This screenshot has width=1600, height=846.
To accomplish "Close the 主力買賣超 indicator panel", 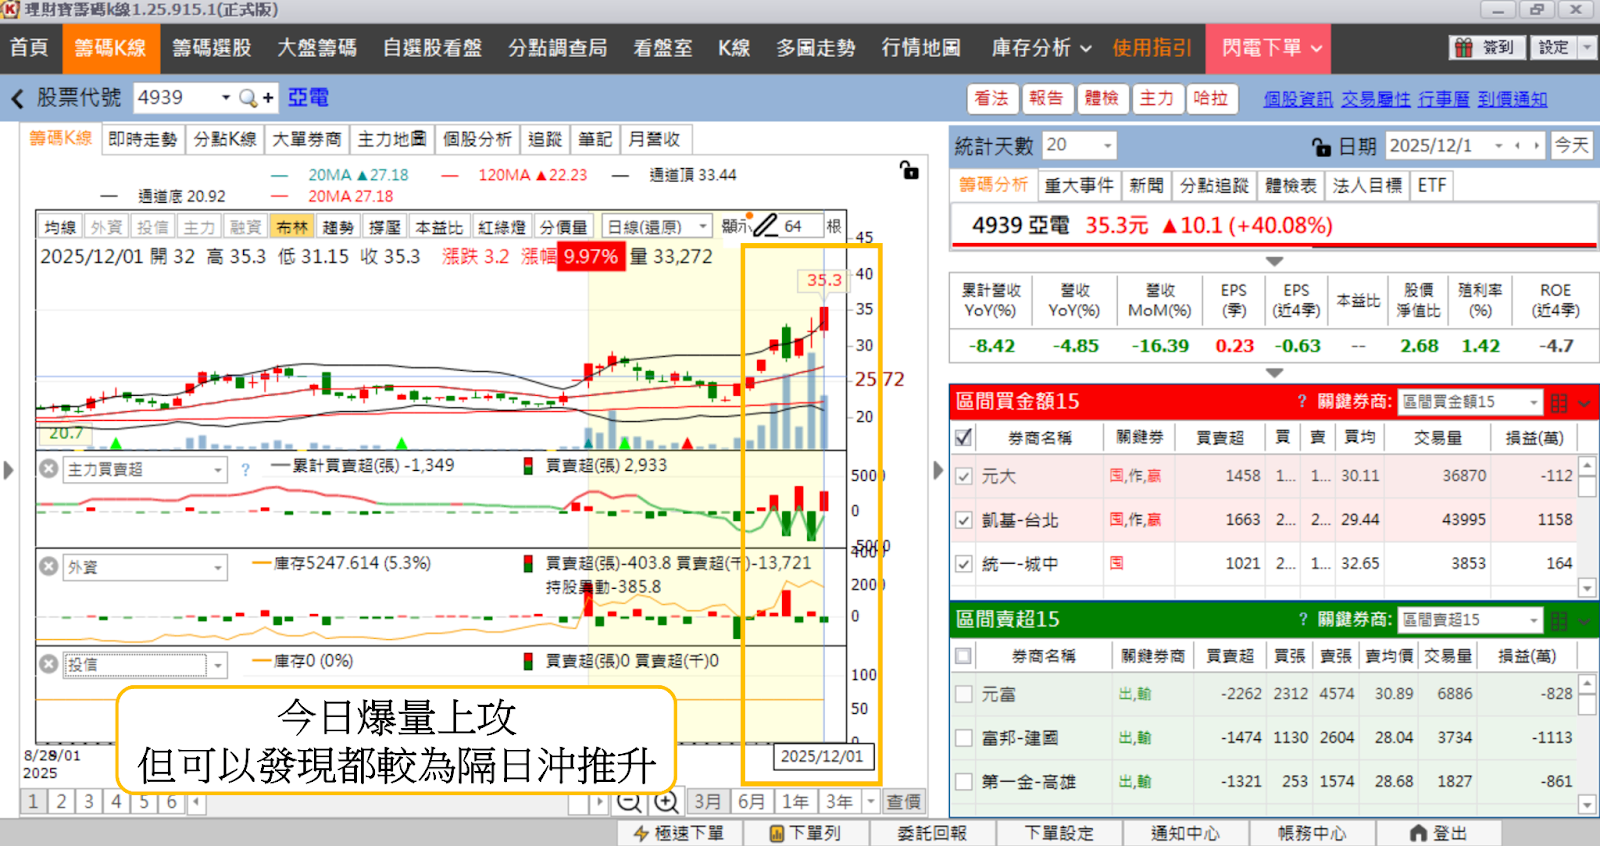I will tap(48, 468).
